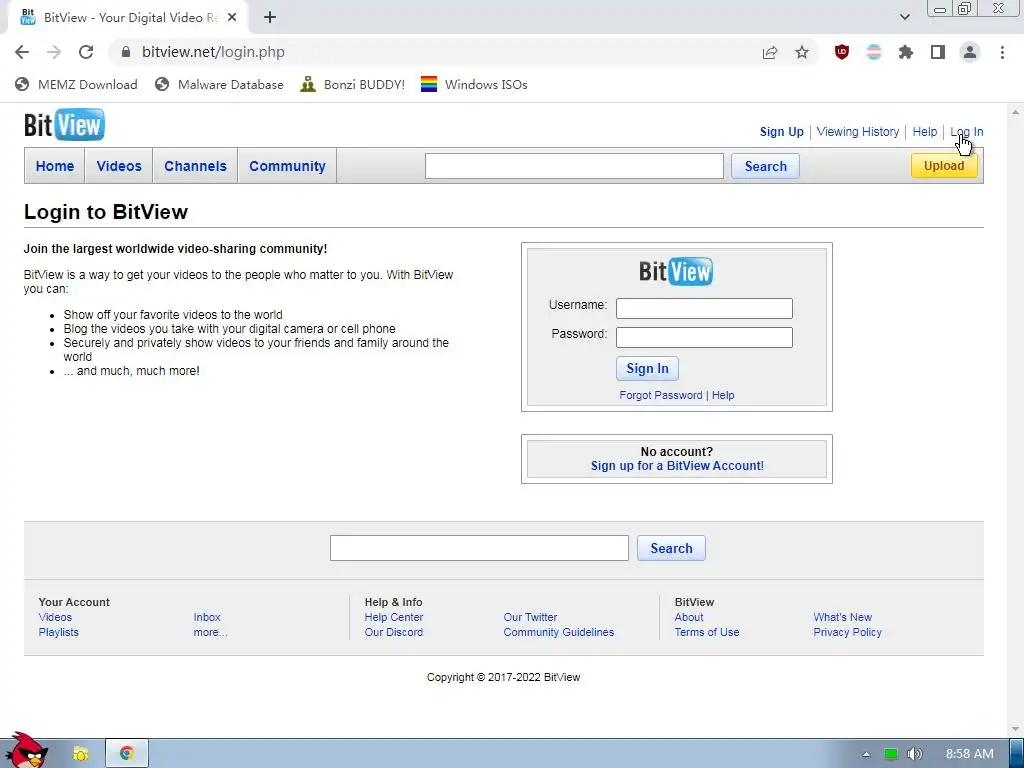Click Sign up for a BitView Account!

tap(677, 466)
